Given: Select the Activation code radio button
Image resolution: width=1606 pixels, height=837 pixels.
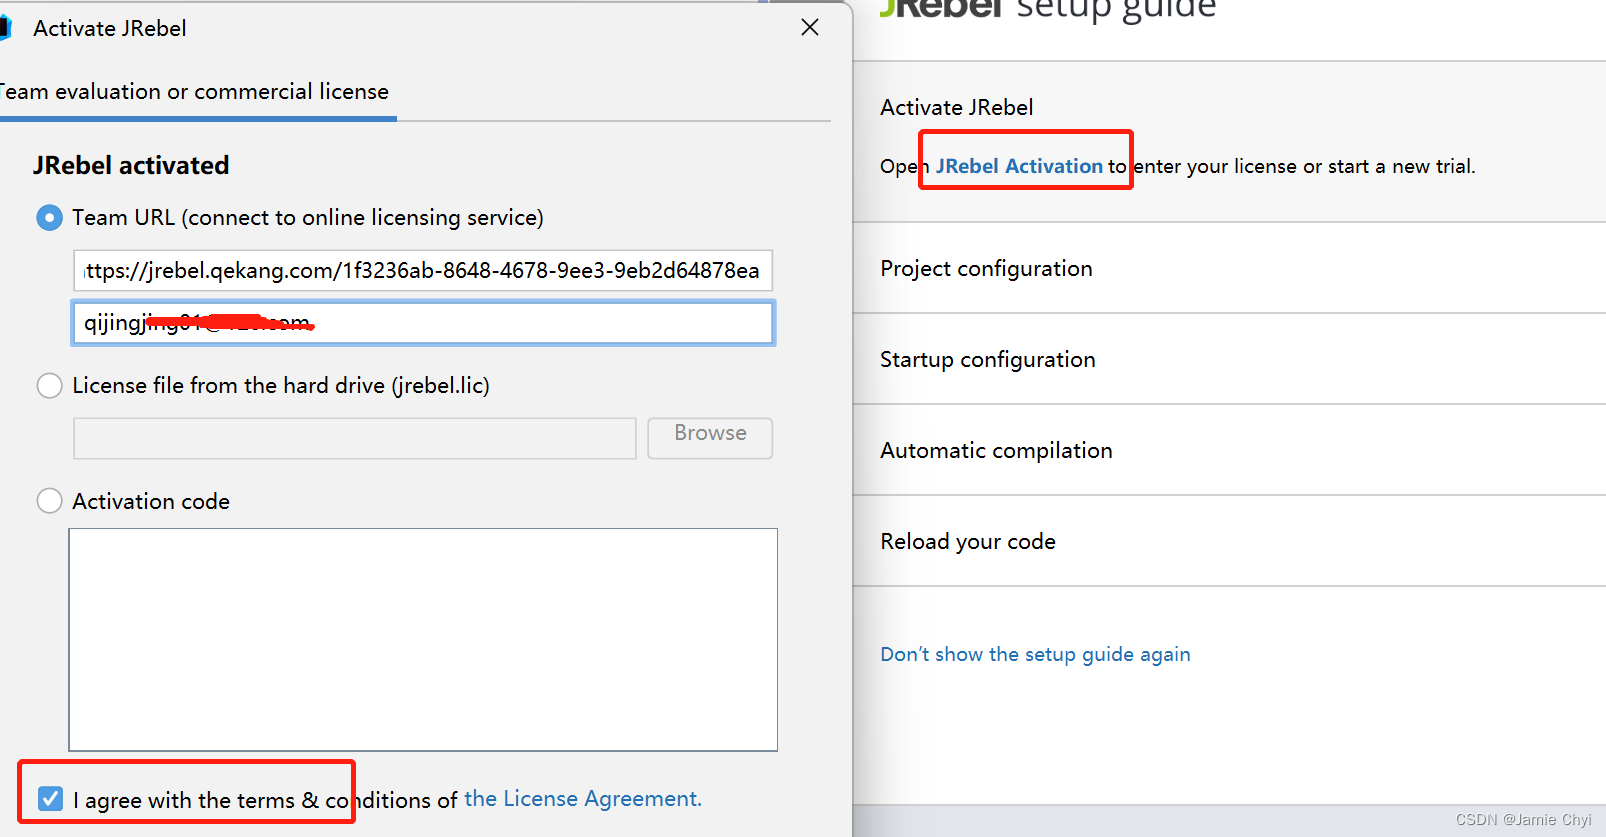Looking at the screenshot, I should [49, 501].
